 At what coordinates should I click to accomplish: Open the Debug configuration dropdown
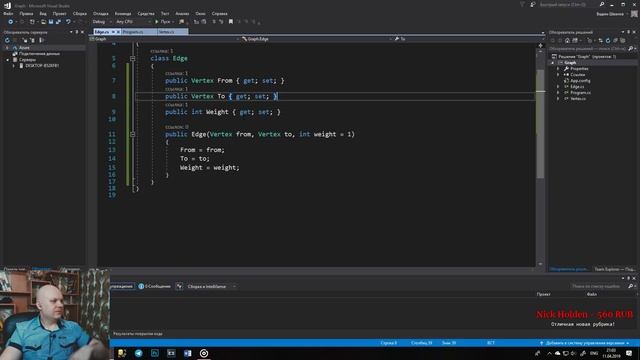pyautogui.click(x=101, y=22)
